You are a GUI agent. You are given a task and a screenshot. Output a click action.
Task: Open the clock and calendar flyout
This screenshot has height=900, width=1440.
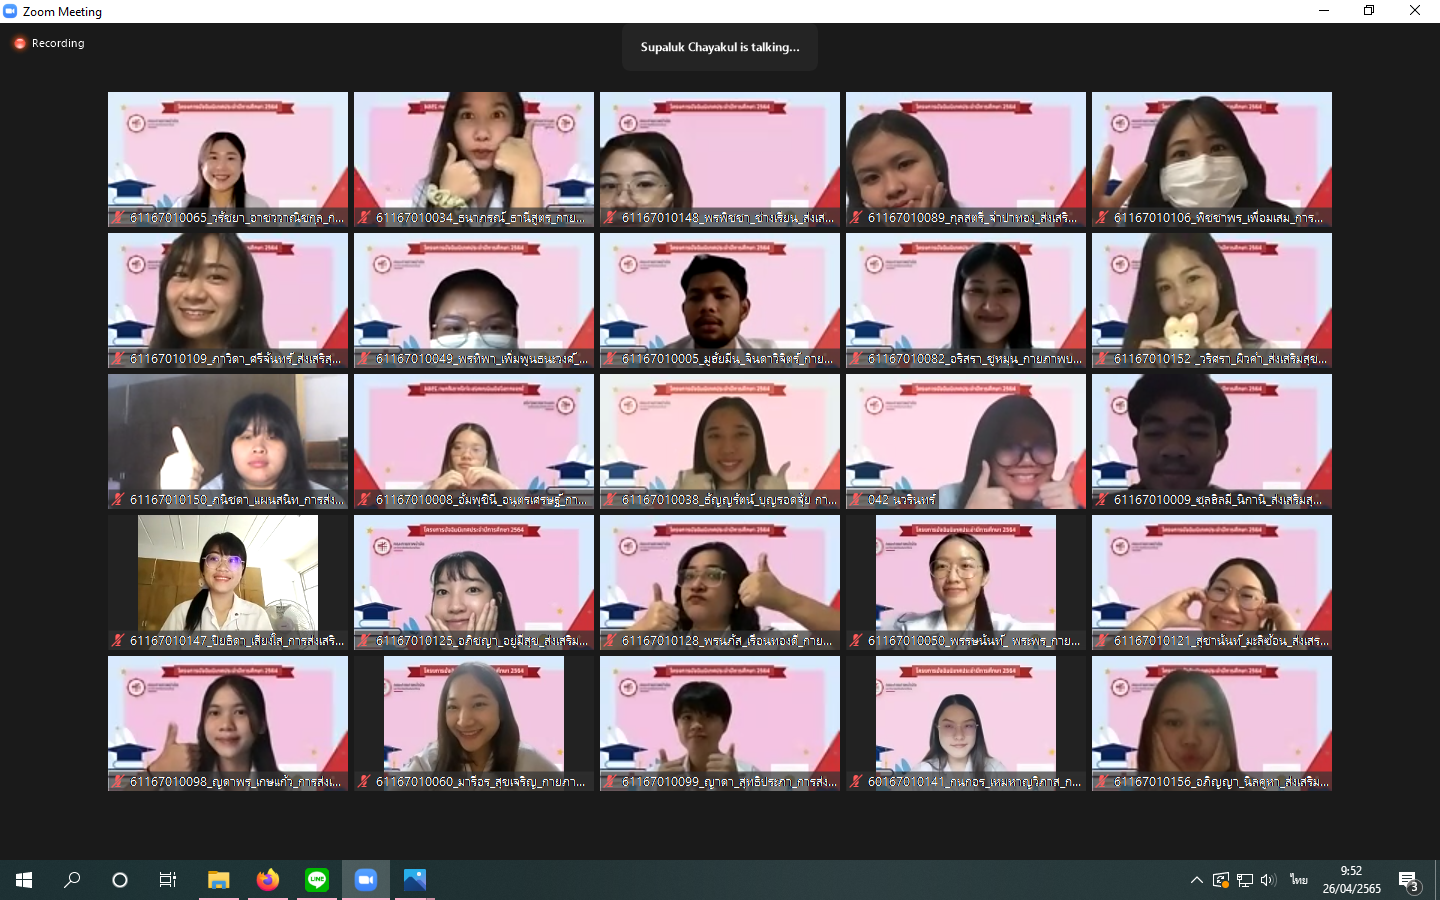[x=1351, y=880]
